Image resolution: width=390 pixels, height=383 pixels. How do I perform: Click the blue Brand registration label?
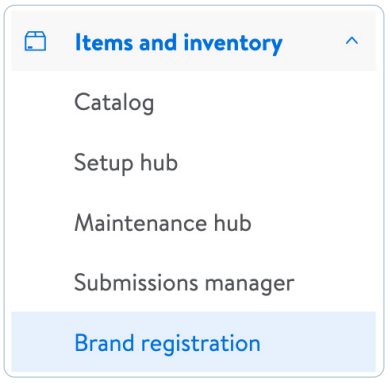(x=167, y=343)
